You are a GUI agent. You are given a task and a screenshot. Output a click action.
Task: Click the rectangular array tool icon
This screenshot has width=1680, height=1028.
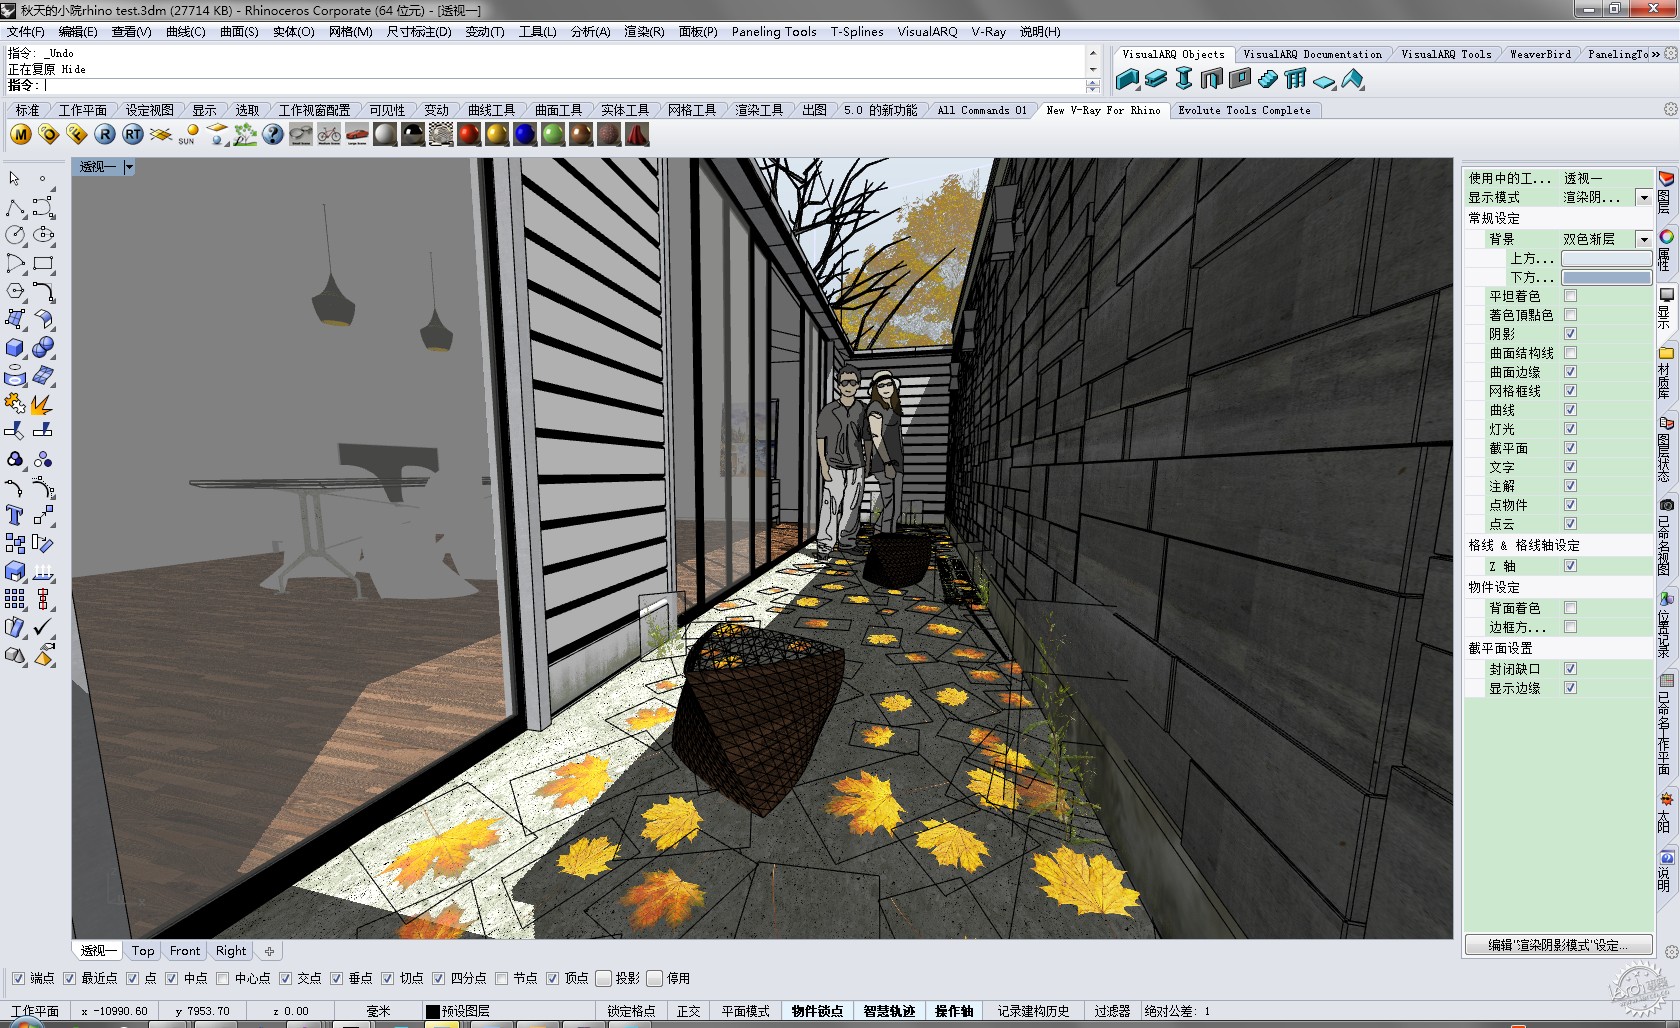click(15, 599)
